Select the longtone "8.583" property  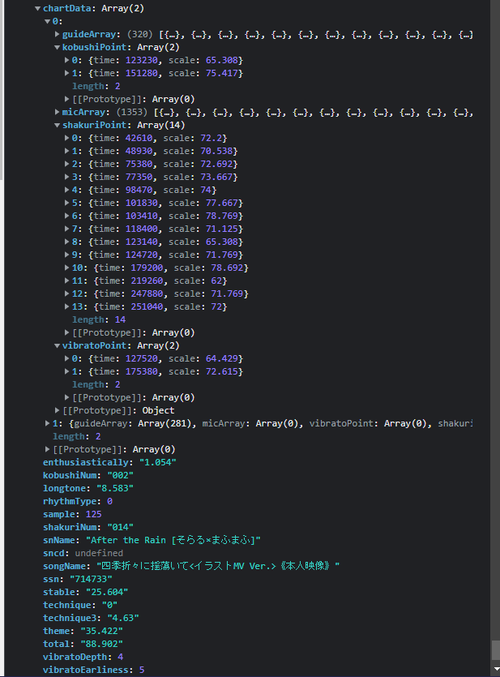click(88, 488)
